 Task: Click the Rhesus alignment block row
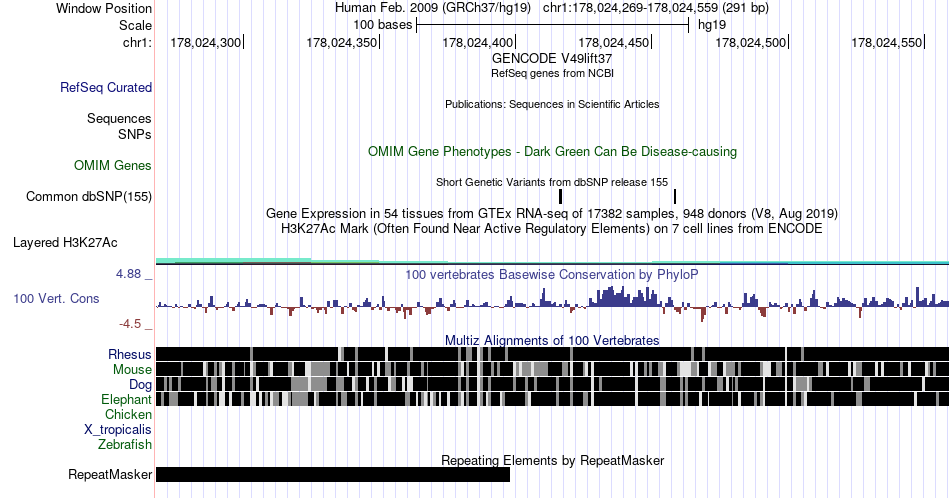[552, 354]
